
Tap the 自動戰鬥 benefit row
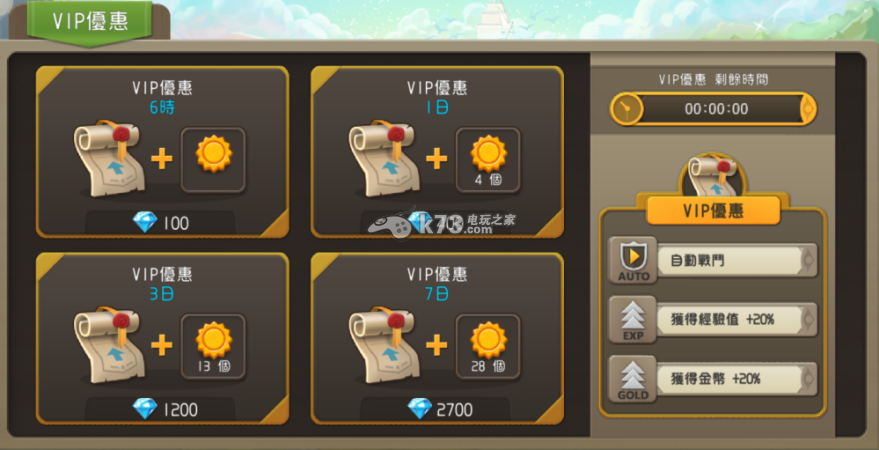[x=737, y=260]
